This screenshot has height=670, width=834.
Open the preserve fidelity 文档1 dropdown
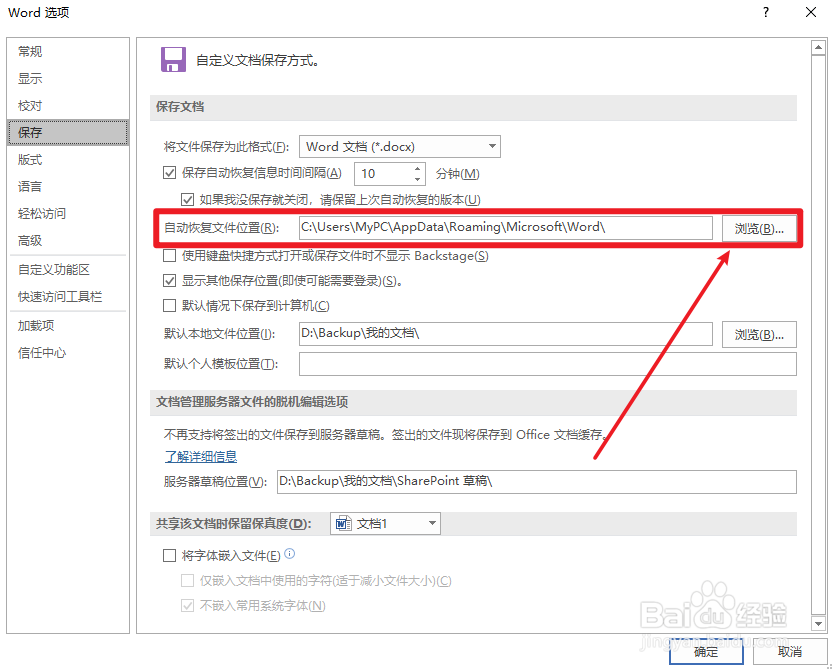(x=385, y=524)
